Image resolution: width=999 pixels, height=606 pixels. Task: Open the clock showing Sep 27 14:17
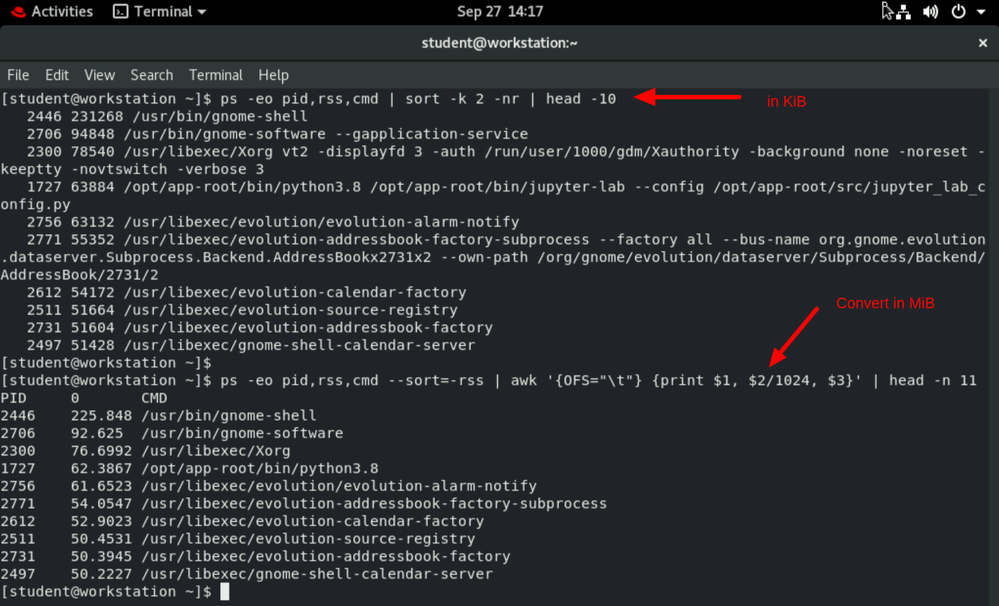(499, 12)
